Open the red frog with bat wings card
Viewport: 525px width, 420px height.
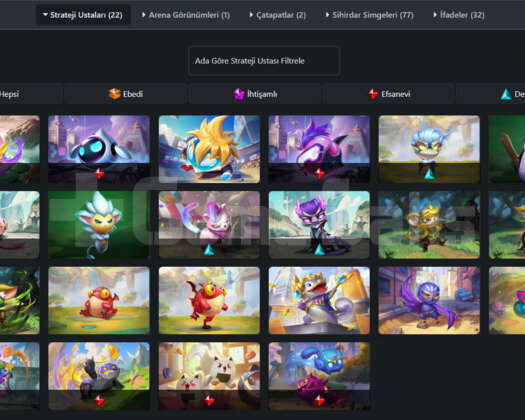point(209,300)
